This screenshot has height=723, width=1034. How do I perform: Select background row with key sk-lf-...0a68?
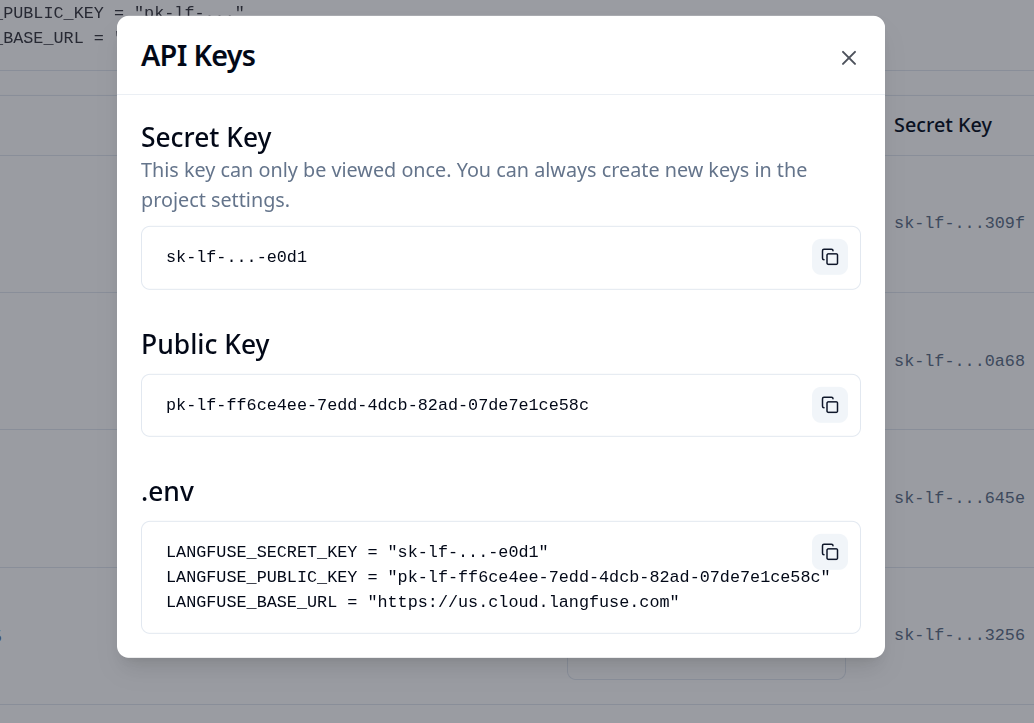[960, 361]
